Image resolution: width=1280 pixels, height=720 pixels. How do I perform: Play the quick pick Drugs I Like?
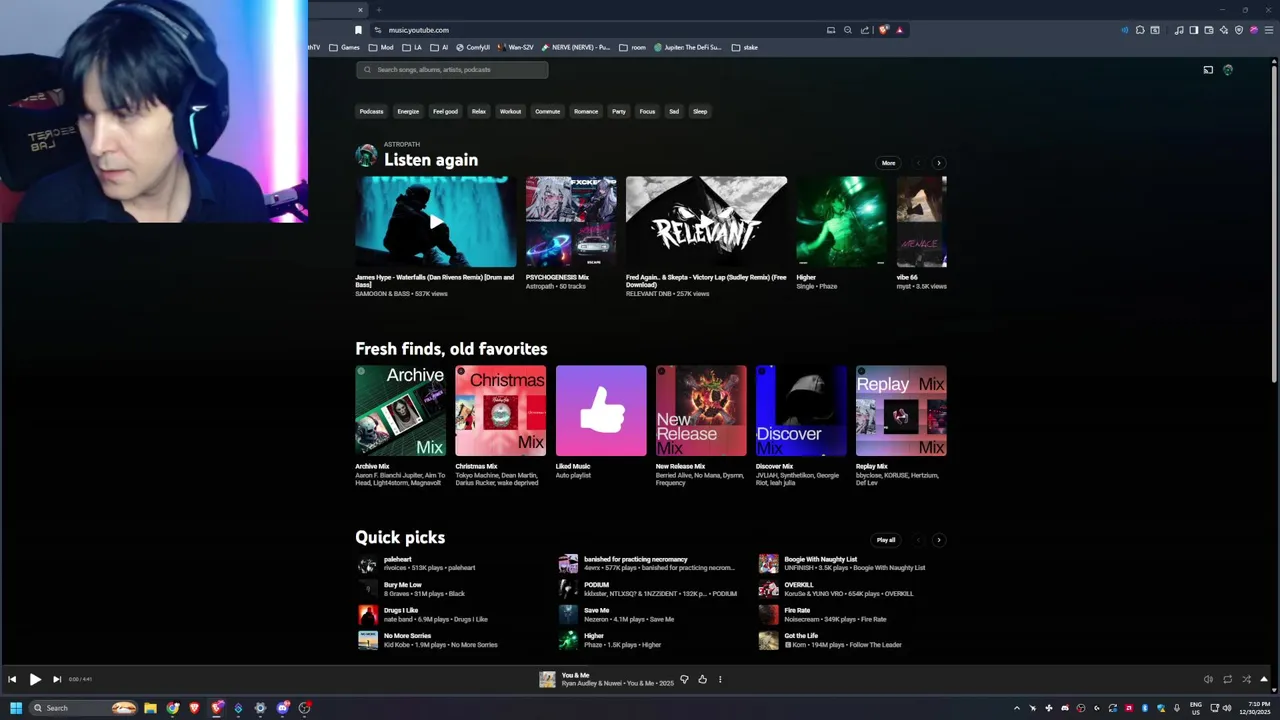(368, 615)
